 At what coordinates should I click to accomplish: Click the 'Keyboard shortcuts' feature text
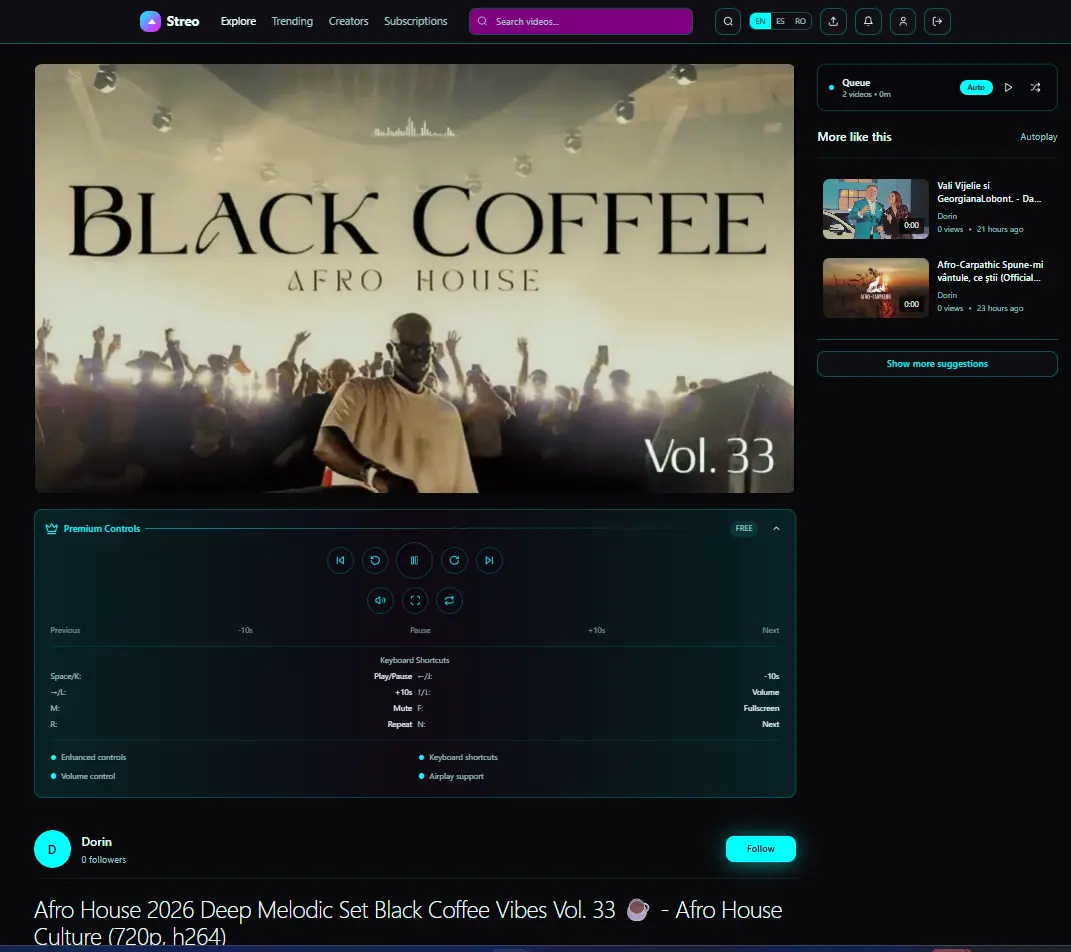pos(463,757)
